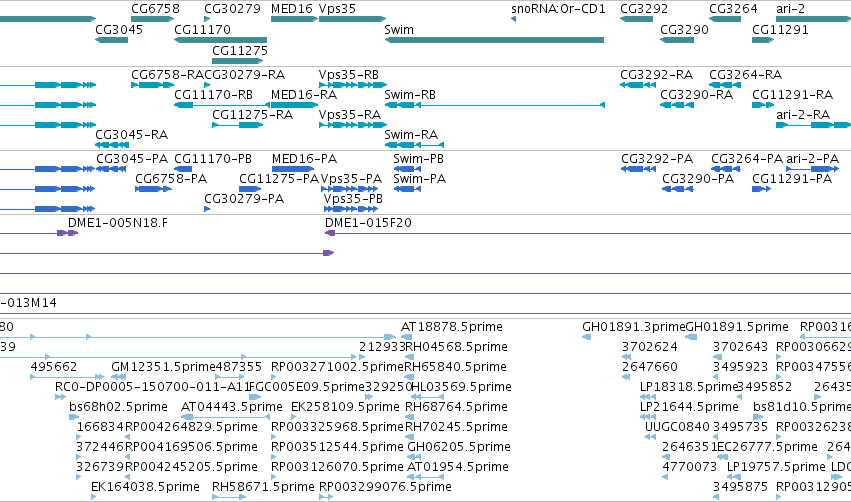
Task: Select the MED16-PA coding bar
Action: click(x=293, y=169)
